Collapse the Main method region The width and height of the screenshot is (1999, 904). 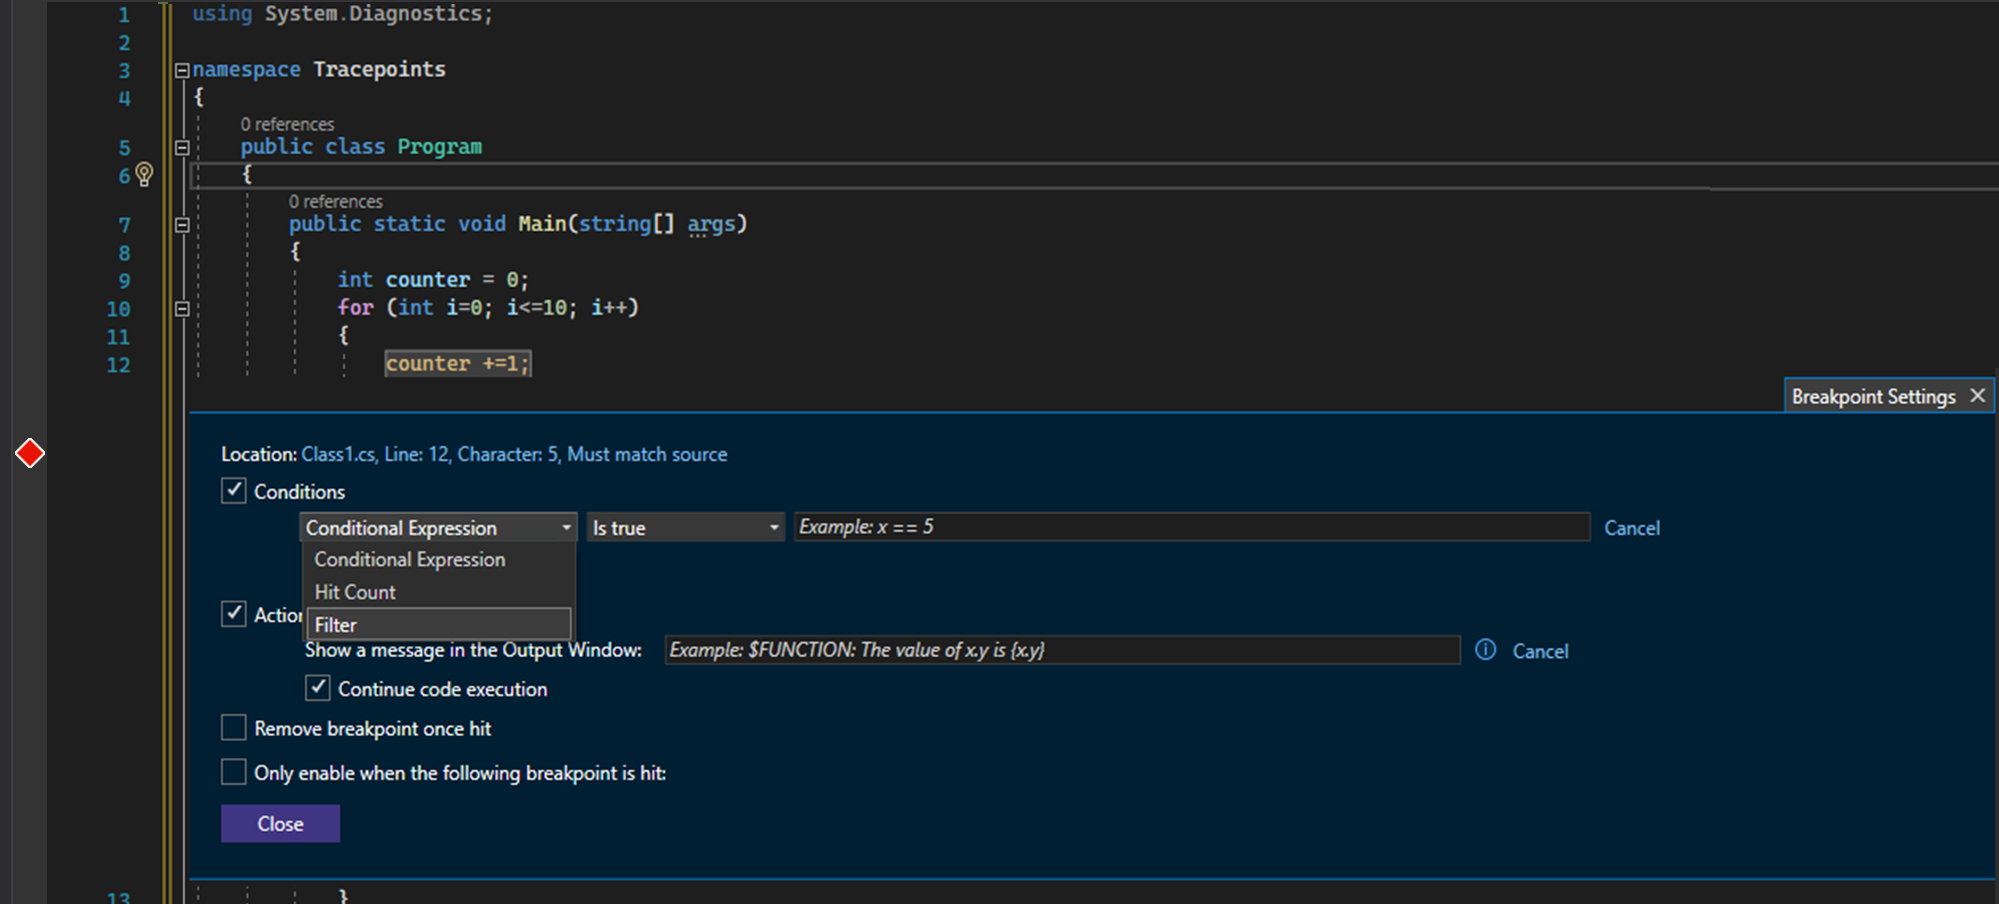tap(181, 224)
